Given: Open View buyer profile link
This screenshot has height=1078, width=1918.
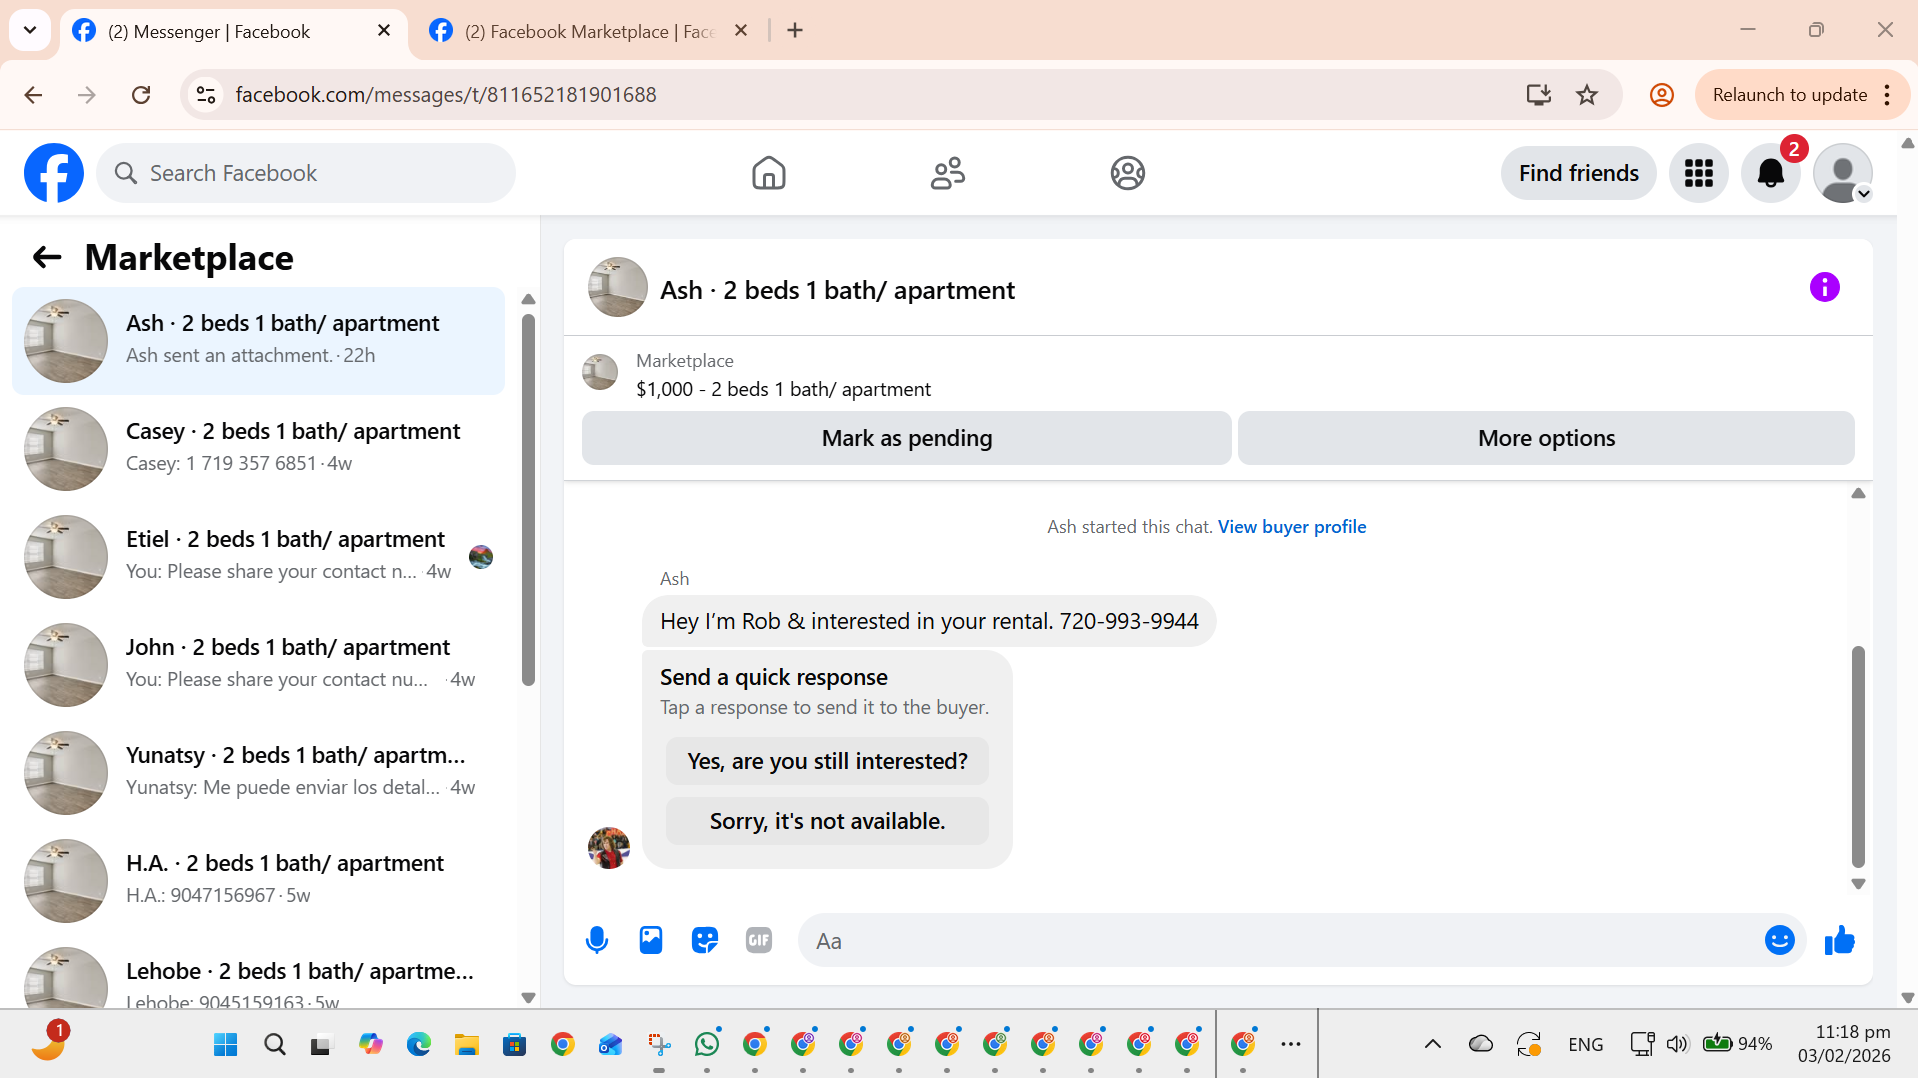Looking at the screenshot, I should [1291, 527].
